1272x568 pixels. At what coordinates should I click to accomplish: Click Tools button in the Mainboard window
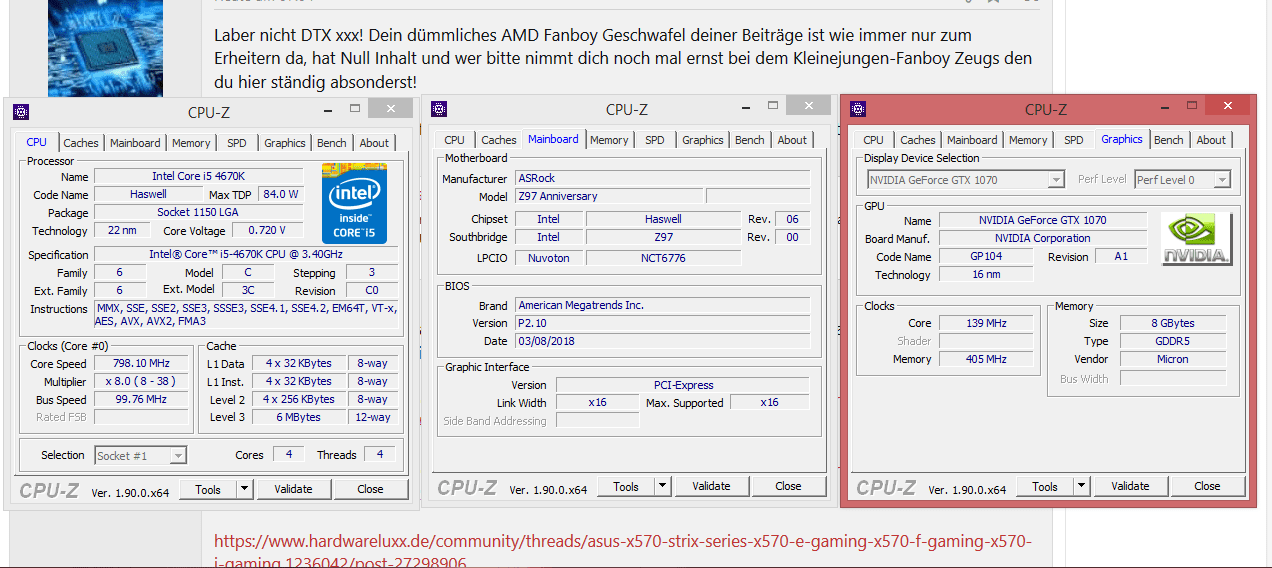pyautogui.click(x=626, y=486)
